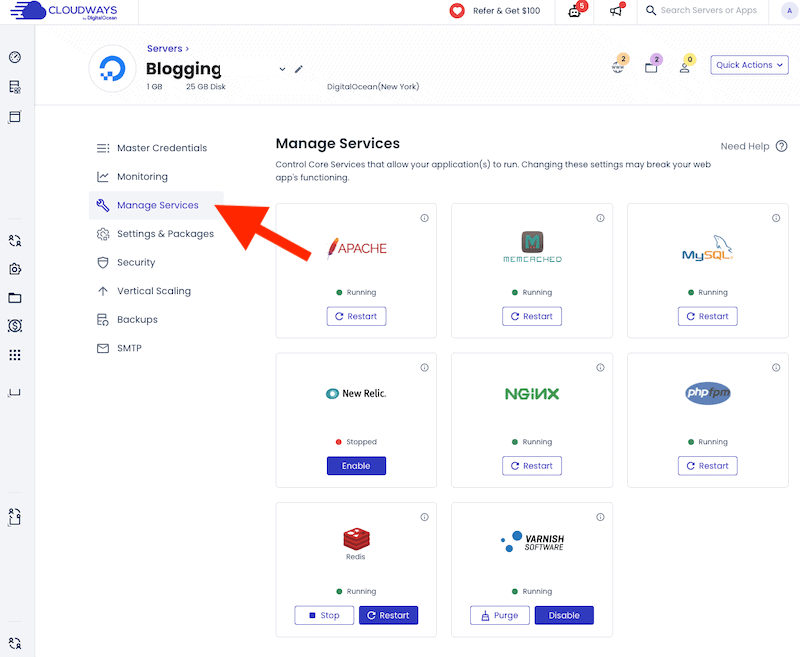
Task: Stop the Redis service
Action: tap(323, 615)
